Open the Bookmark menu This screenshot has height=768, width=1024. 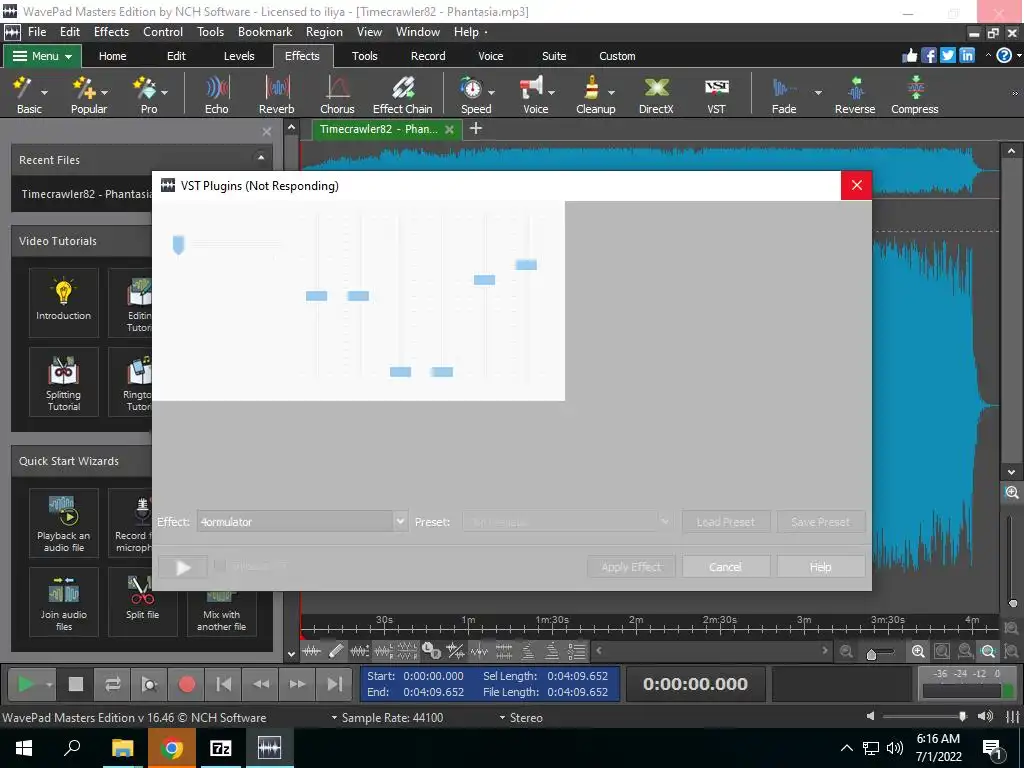[x=264, y=32]
